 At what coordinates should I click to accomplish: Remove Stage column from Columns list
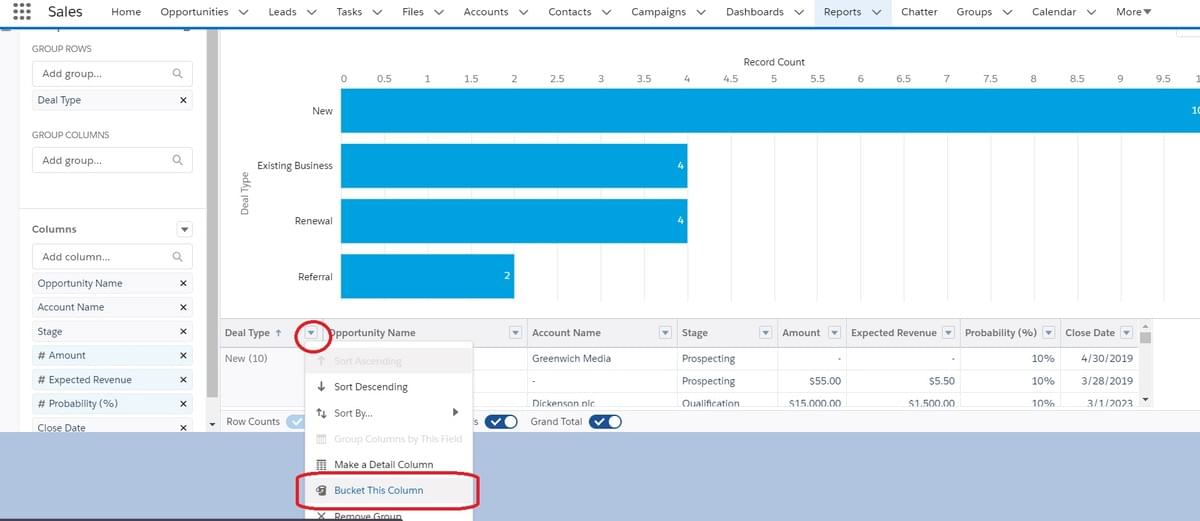click(x=183, y=331)
